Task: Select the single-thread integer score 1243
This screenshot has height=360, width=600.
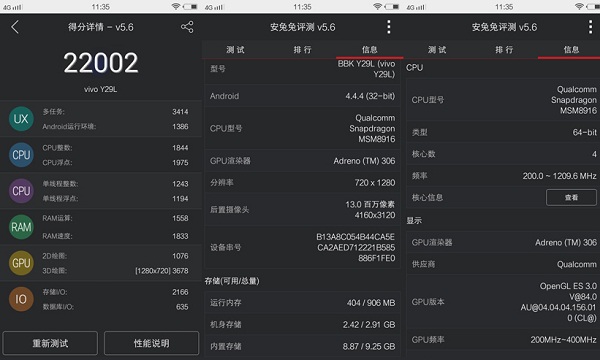Action: (x=180, y=184)
